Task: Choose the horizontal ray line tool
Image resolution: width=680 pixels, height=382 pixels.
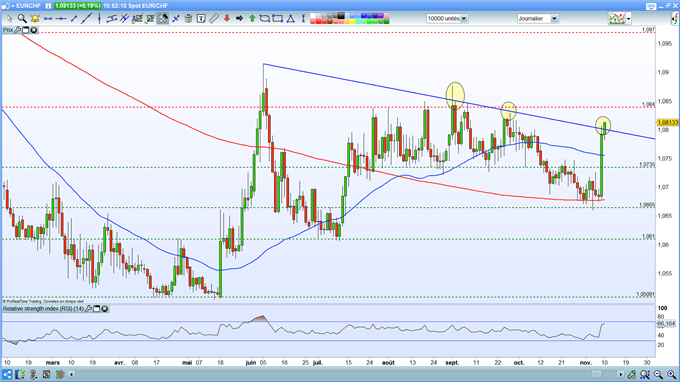Action: 61,18
